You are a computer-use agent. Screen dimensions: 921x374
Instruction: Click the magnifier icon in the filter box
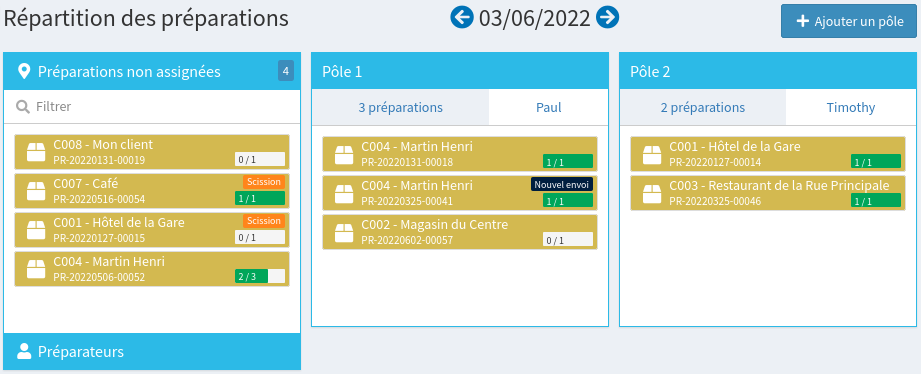(x=23, y=107)
